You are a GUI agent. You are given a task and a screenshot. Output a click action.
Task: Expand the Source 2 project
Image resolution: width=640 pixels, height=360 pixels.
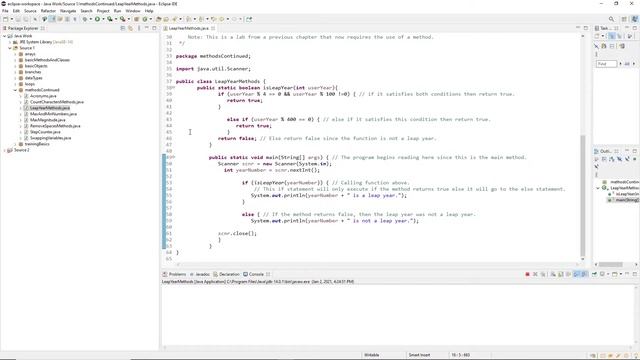(x=4, y=150)
